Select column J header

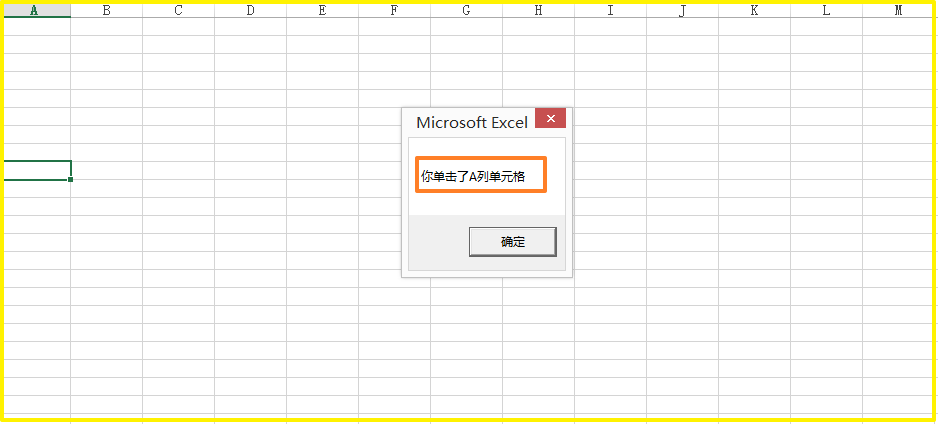[x=683, y=10]
